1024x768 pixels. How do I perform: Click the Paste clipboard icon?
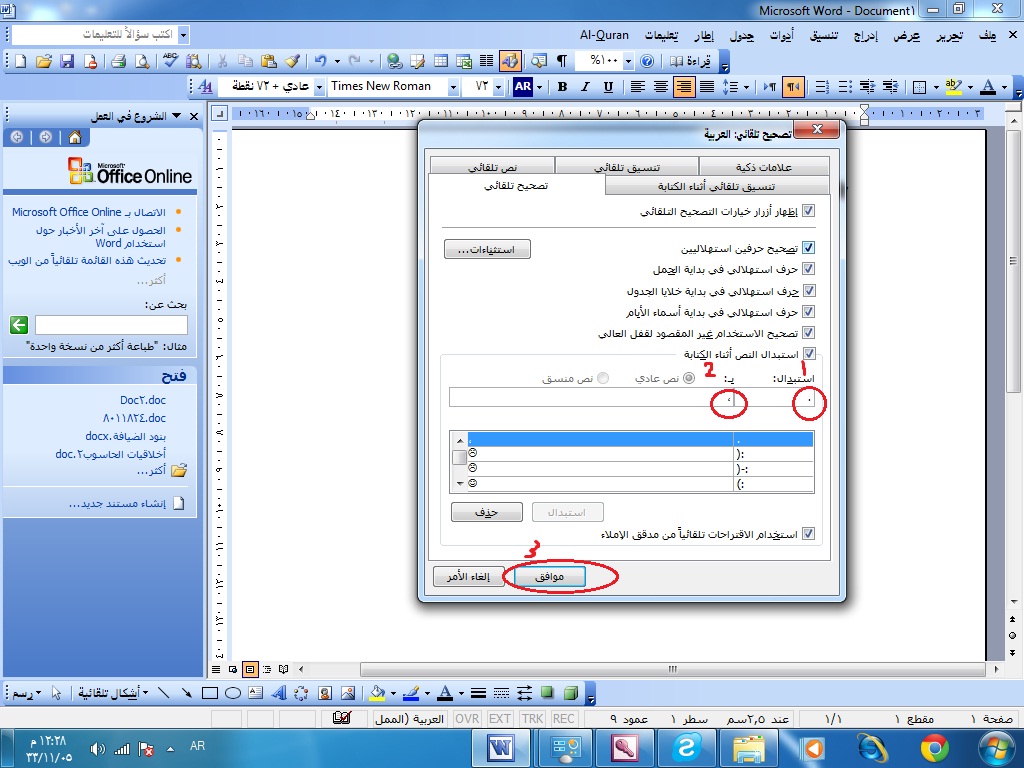pyautogui.click(x=268, y=61)
